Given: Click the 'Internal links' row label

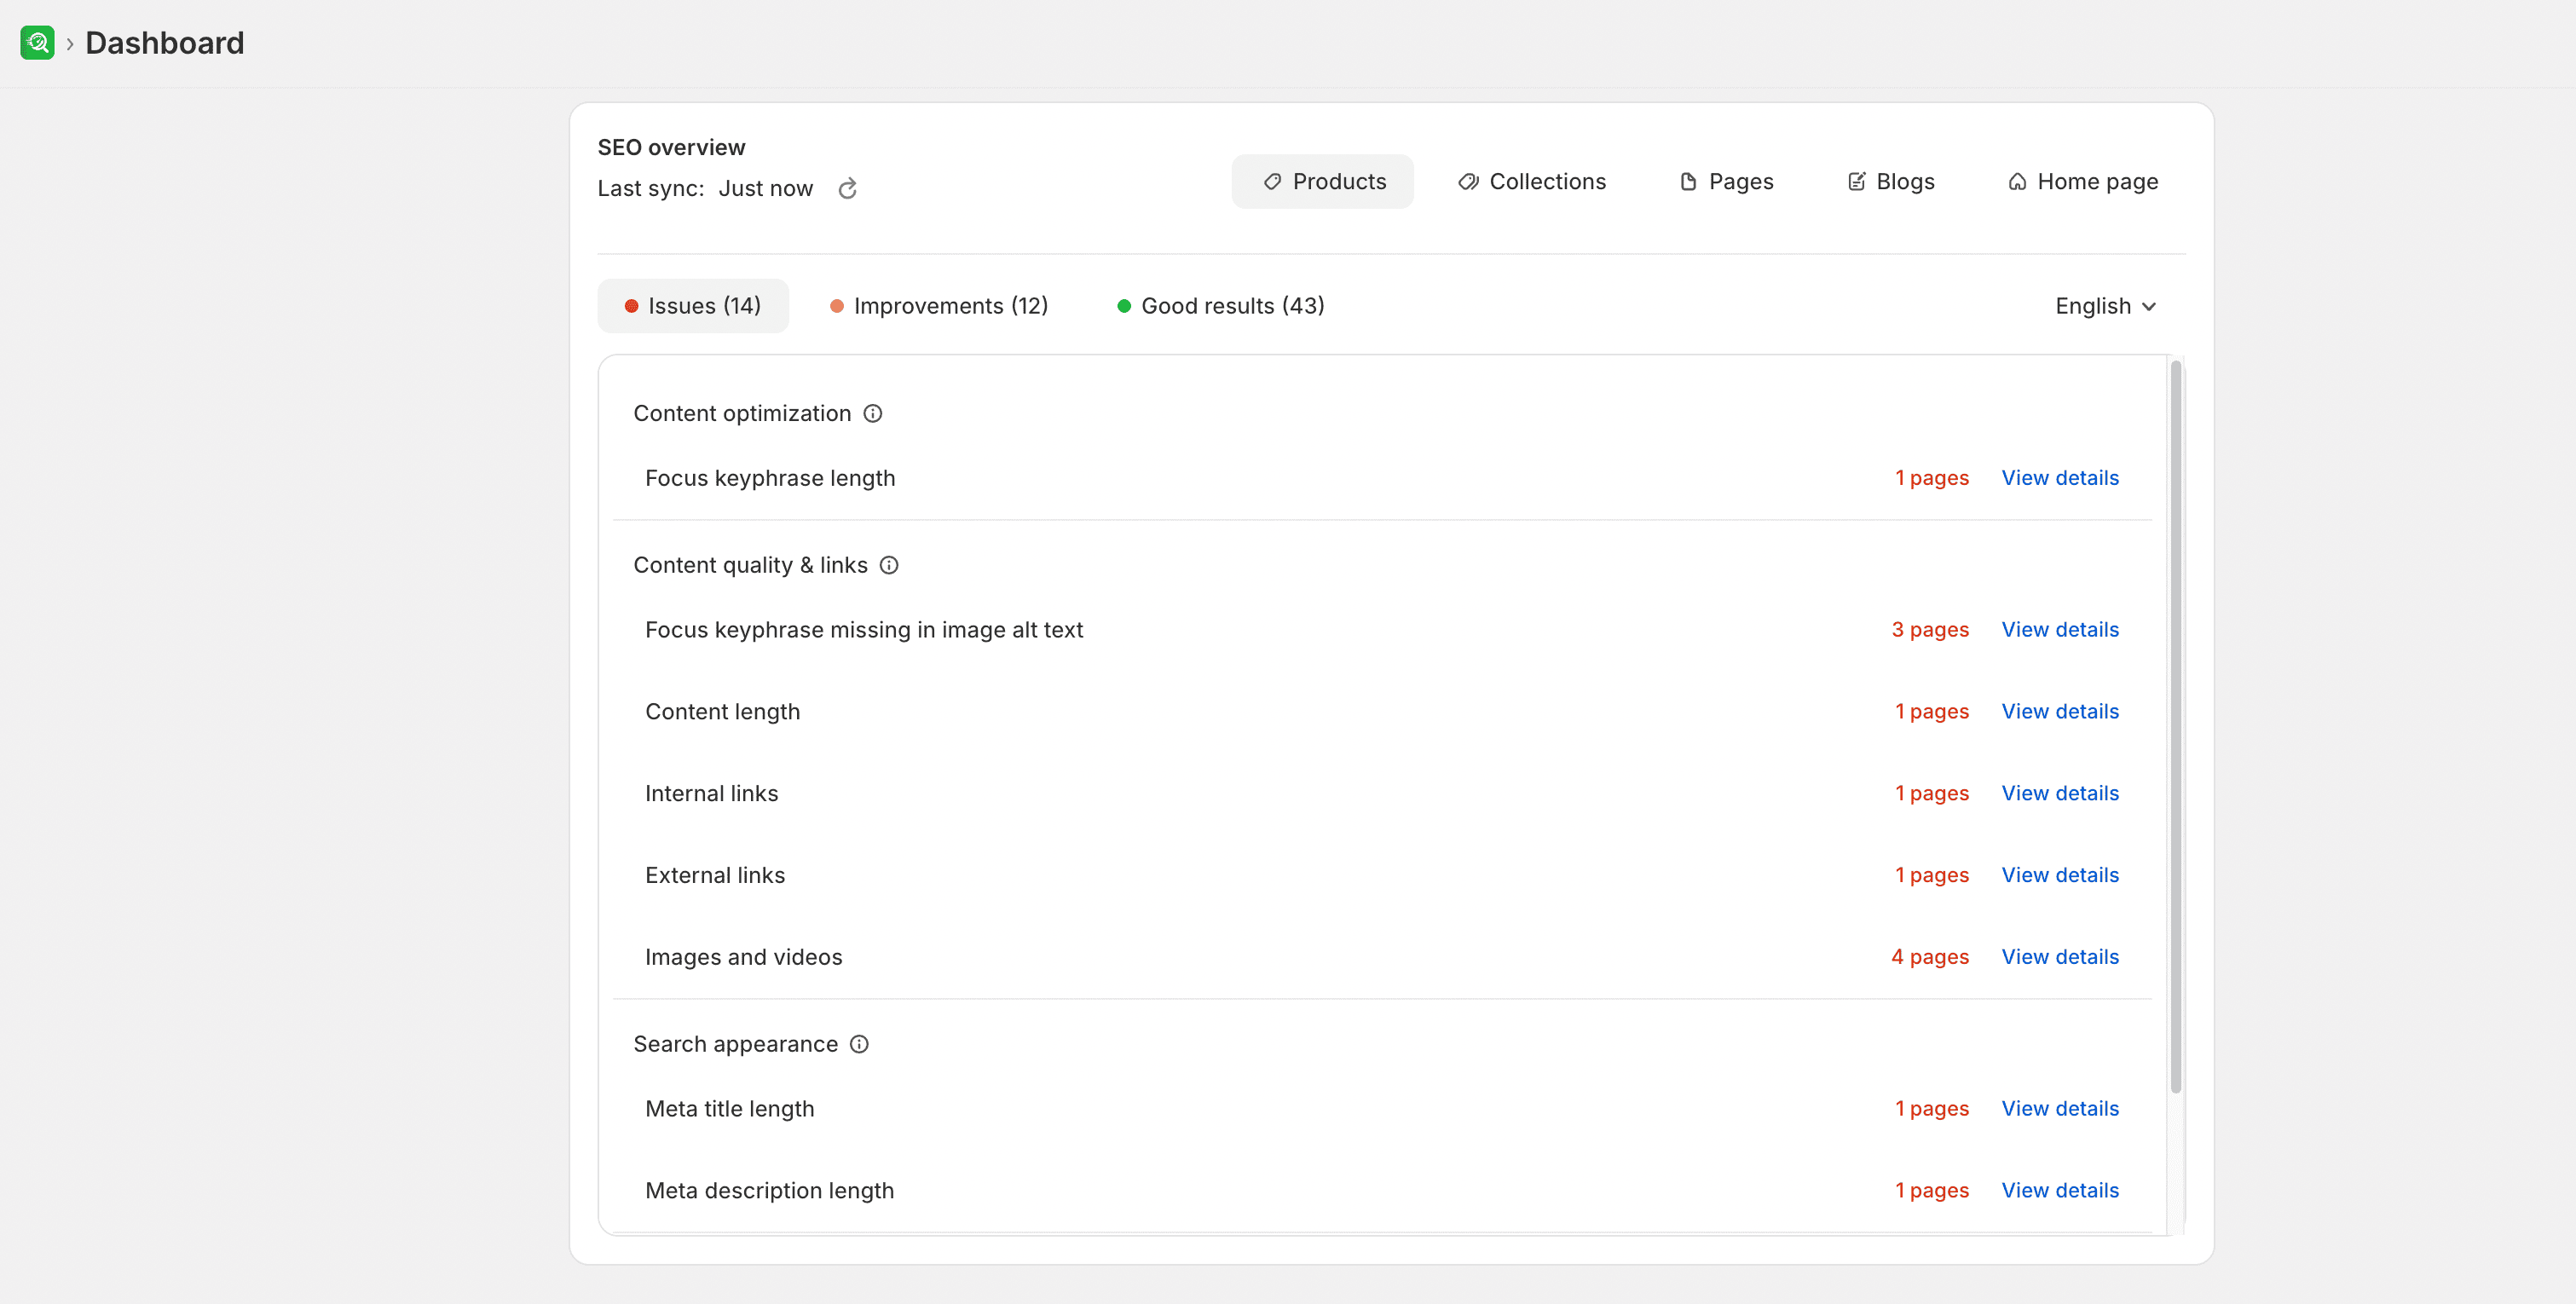Looking at the screenshot, I should (x=711, y=794).
